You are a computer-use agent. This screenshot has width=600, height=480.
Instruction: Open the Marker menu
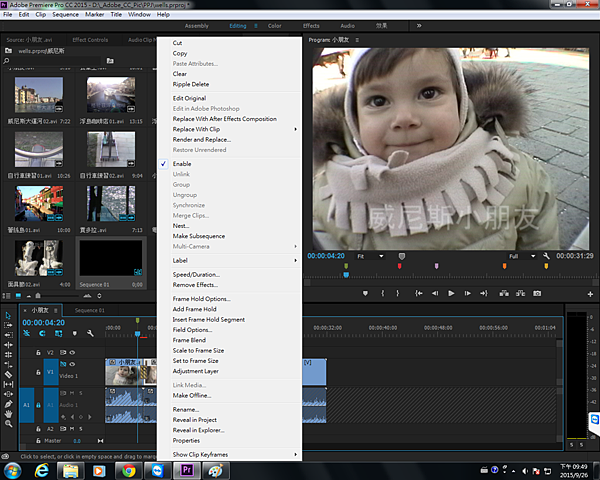[95, 15]
